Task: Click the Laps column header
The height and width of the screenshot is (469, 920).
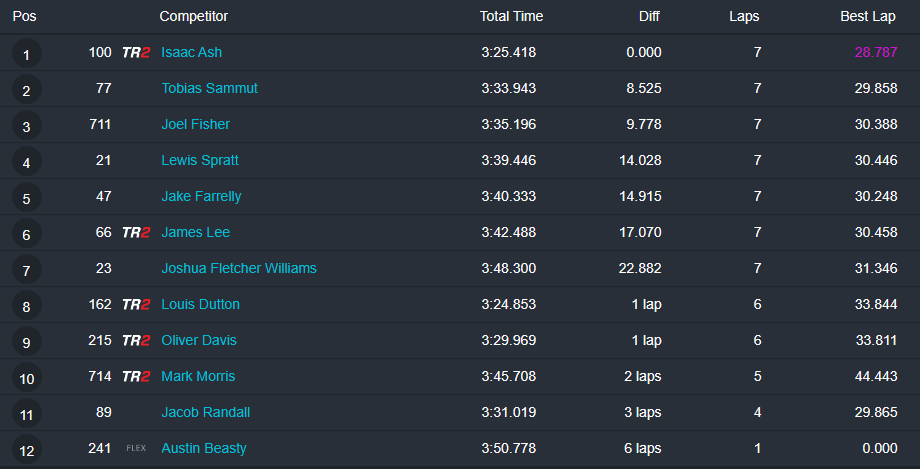Action: coord(744,16)
